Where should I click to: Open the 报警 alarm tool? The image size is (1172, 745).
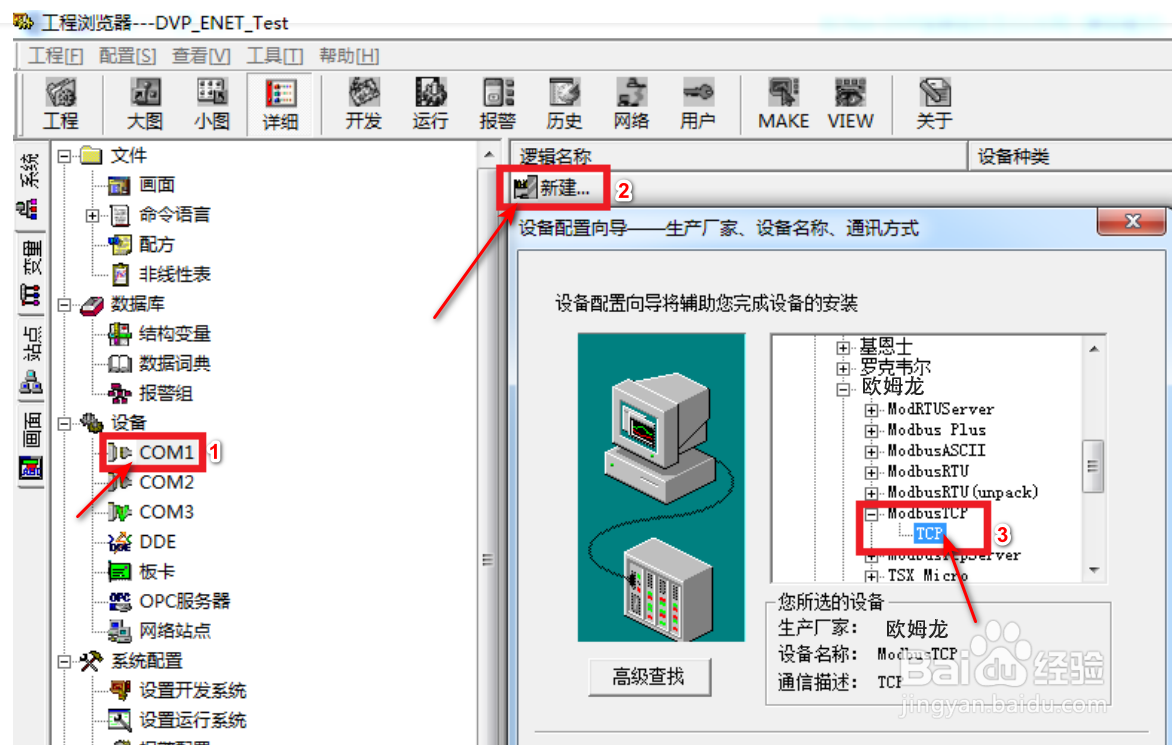point(498,104)
